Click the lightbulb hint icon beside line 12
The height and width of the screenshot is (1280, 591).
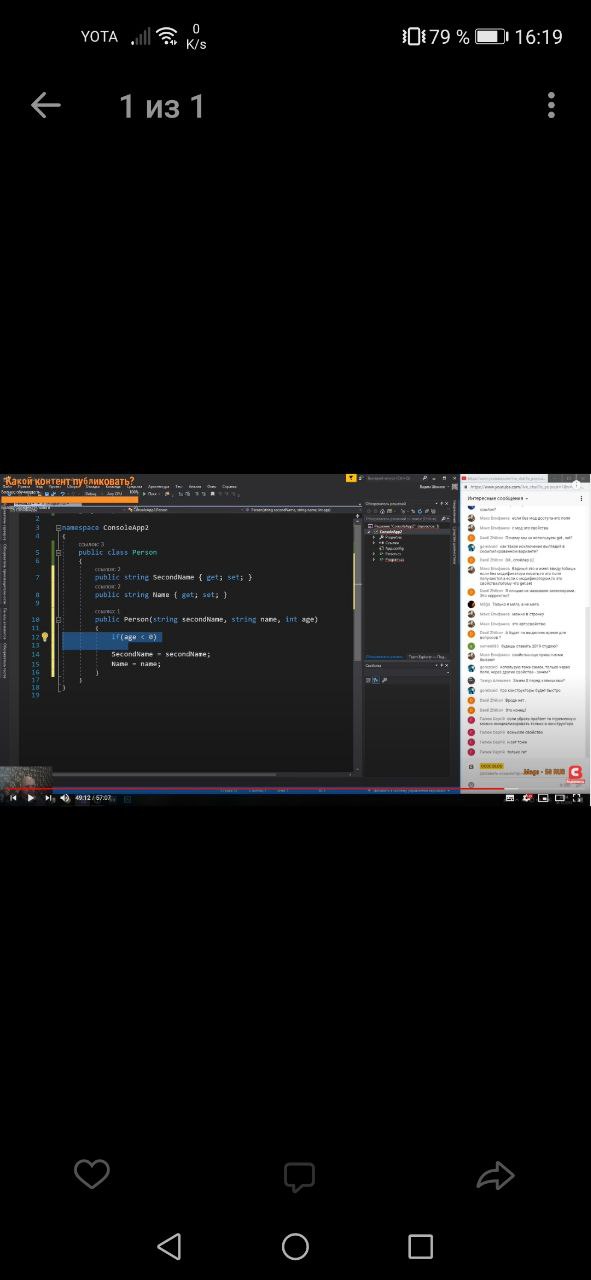(45, 637)
